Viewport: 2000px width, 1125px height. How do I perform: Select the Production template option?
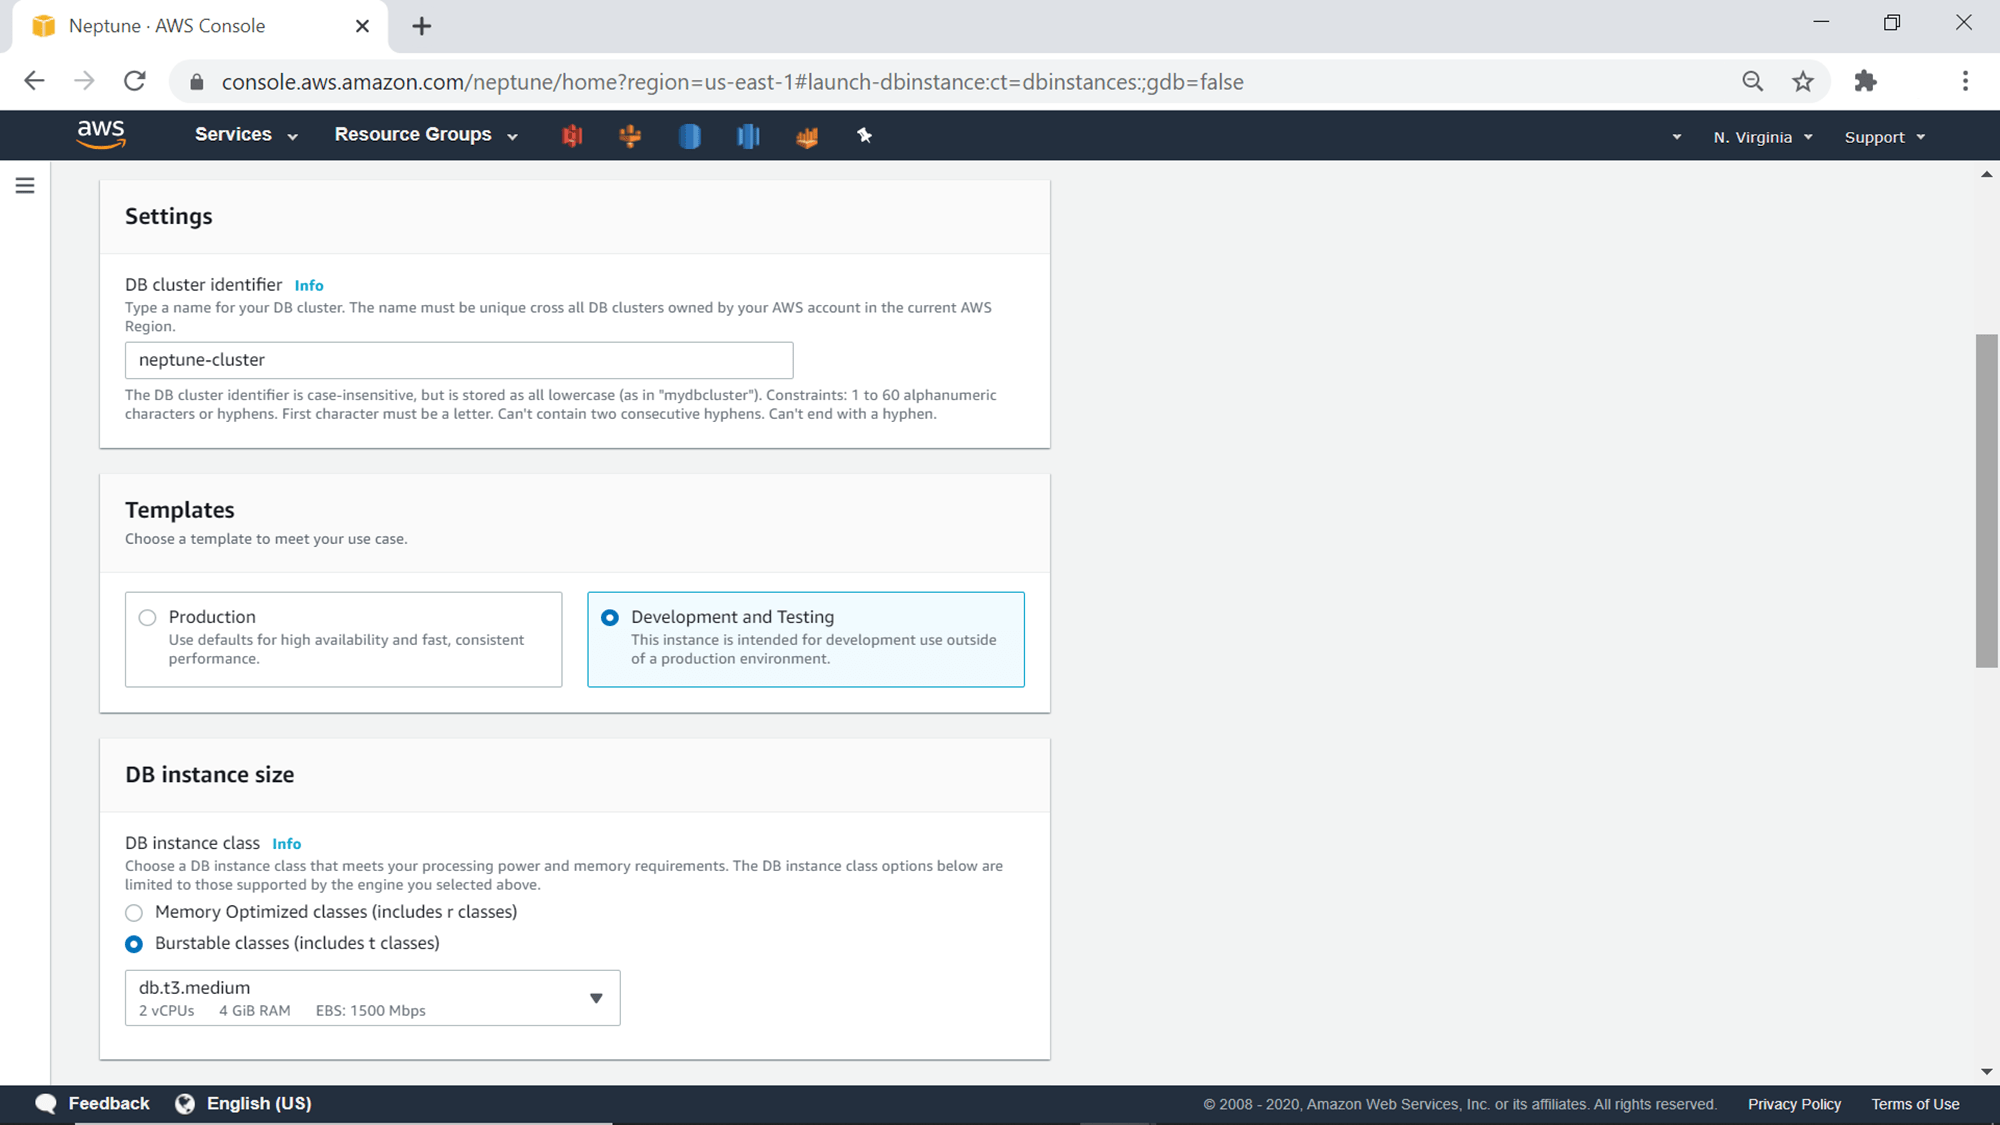click(148, 618)
